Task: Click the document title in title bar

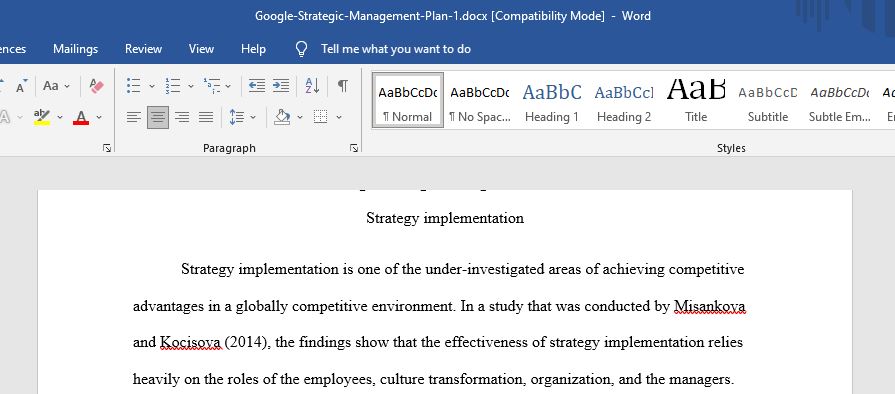Action: tap(453, 16)
